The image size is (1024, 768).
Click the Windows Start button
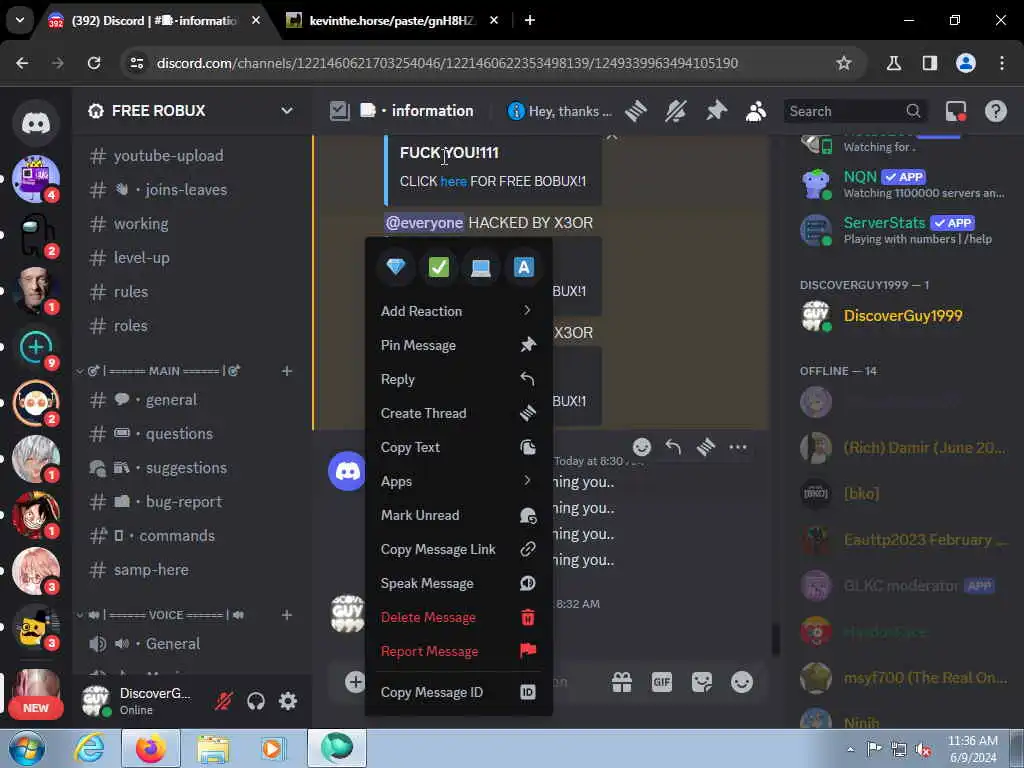pyautogui.click(x=27, y=748)
